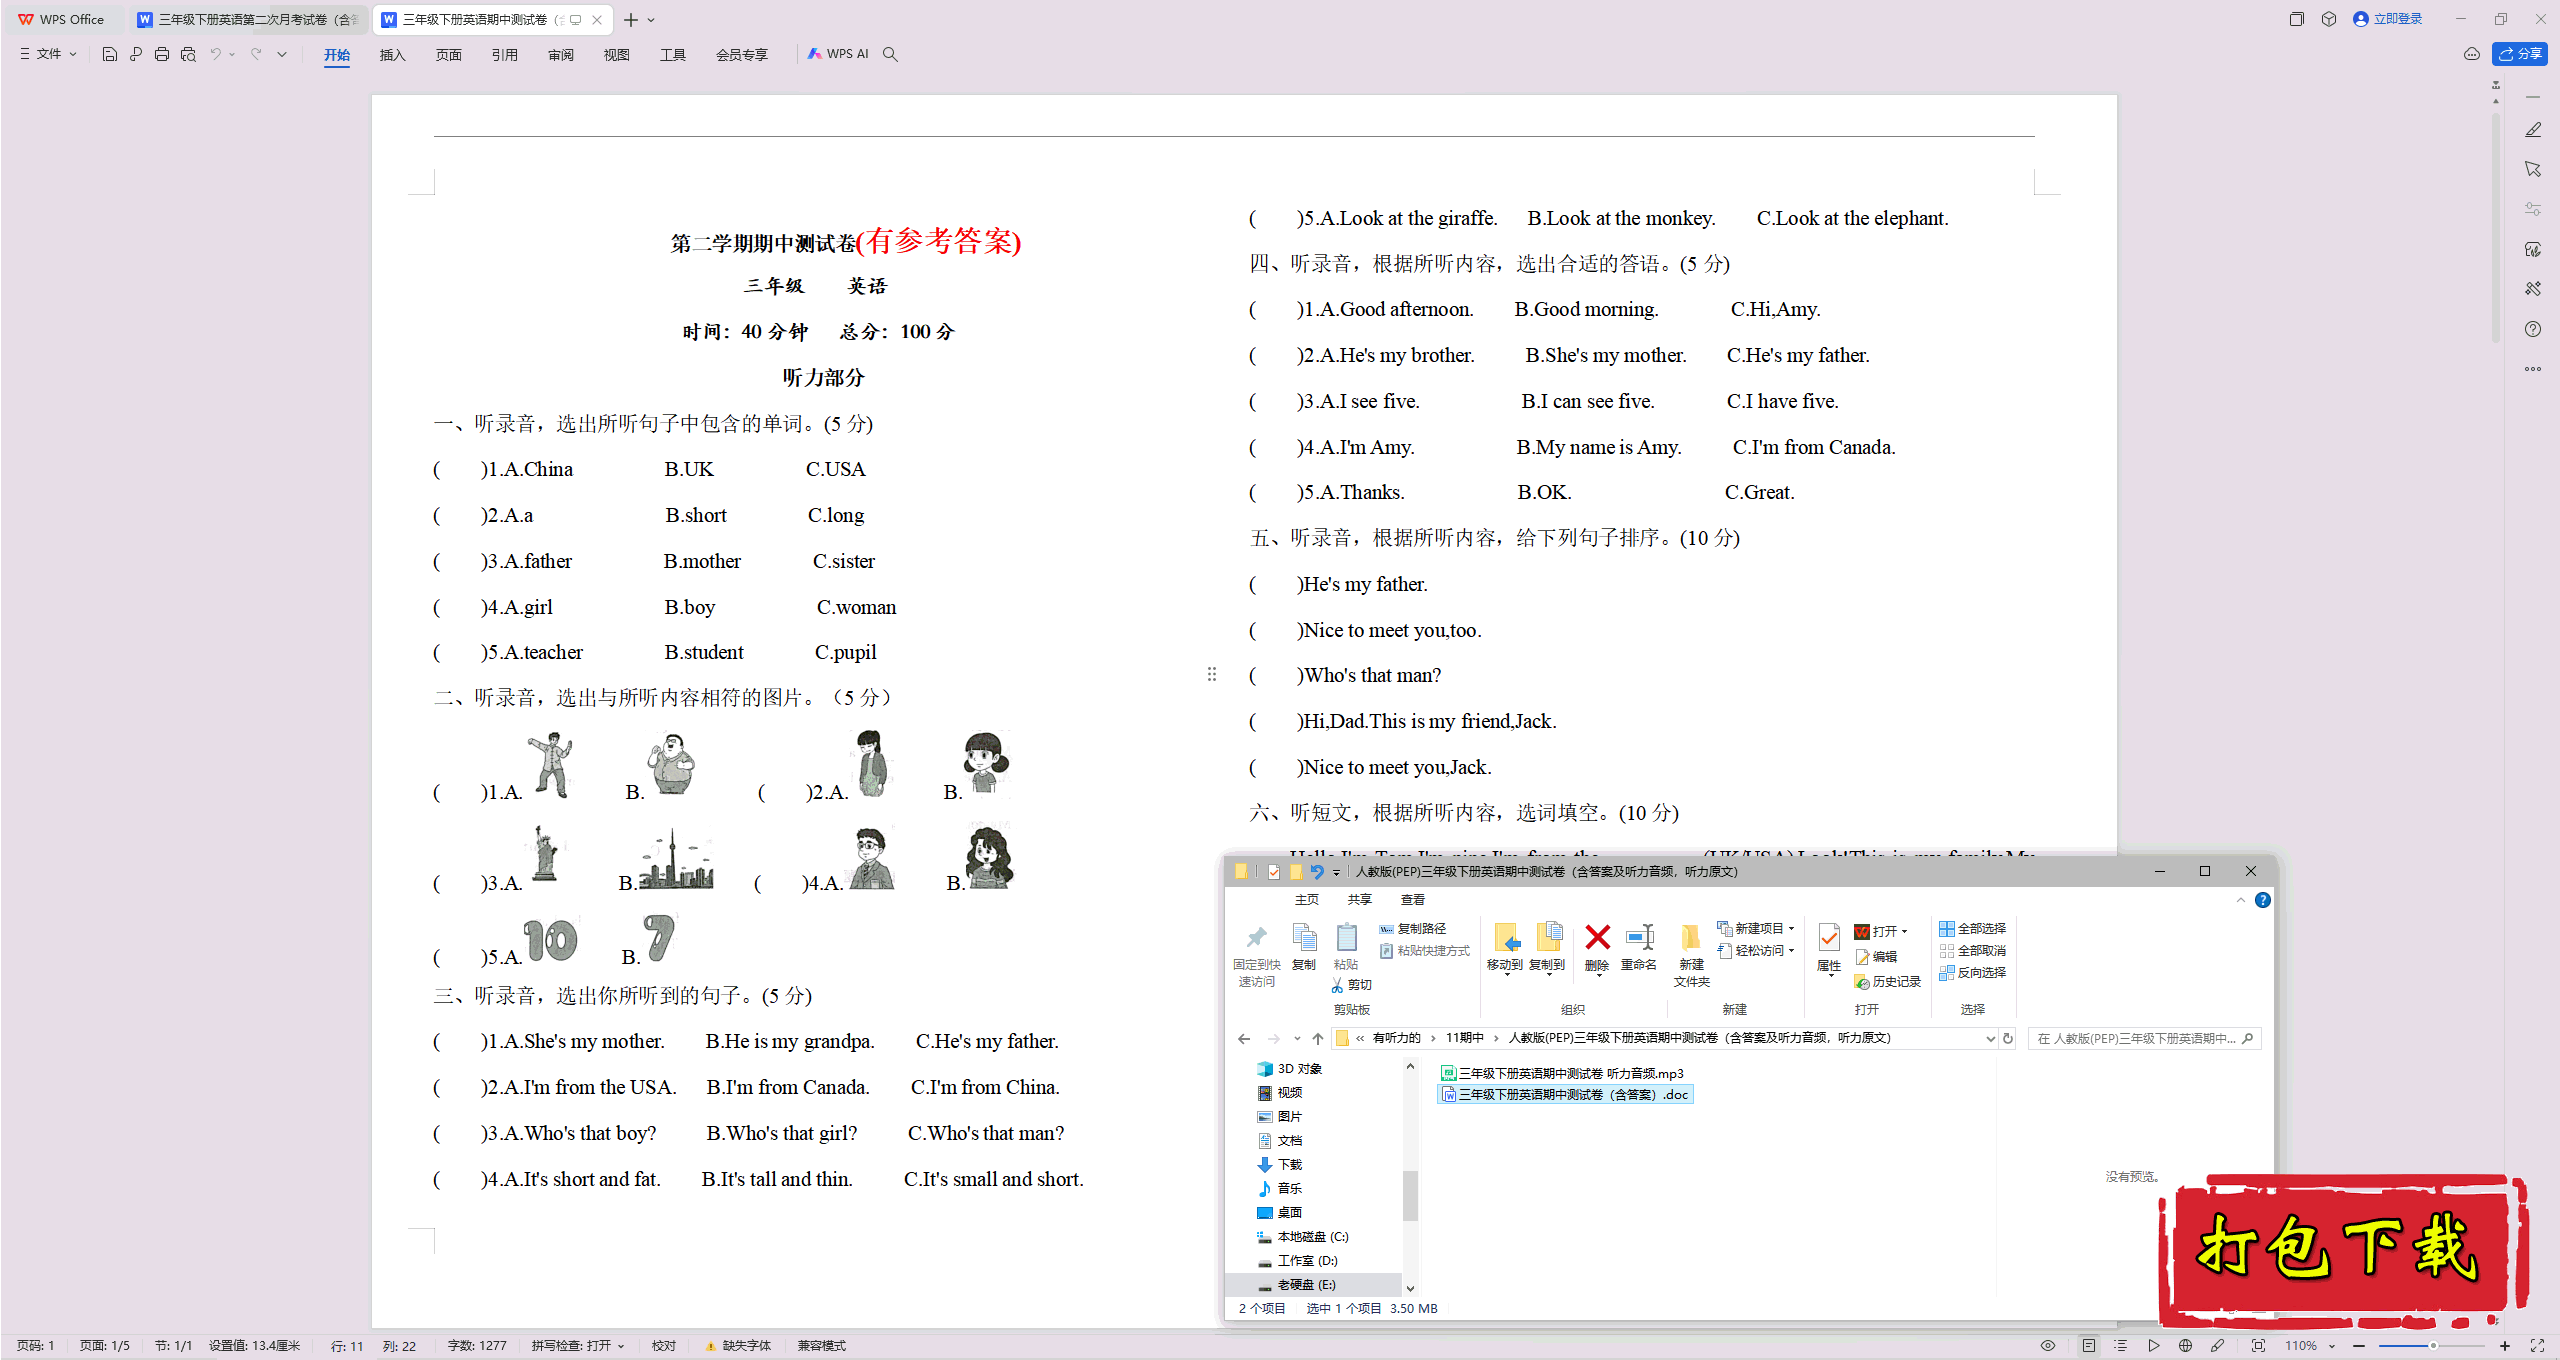Click Invert Selection in Explorer ribbon
Screen dimensions: 2560x1360
1972,973
